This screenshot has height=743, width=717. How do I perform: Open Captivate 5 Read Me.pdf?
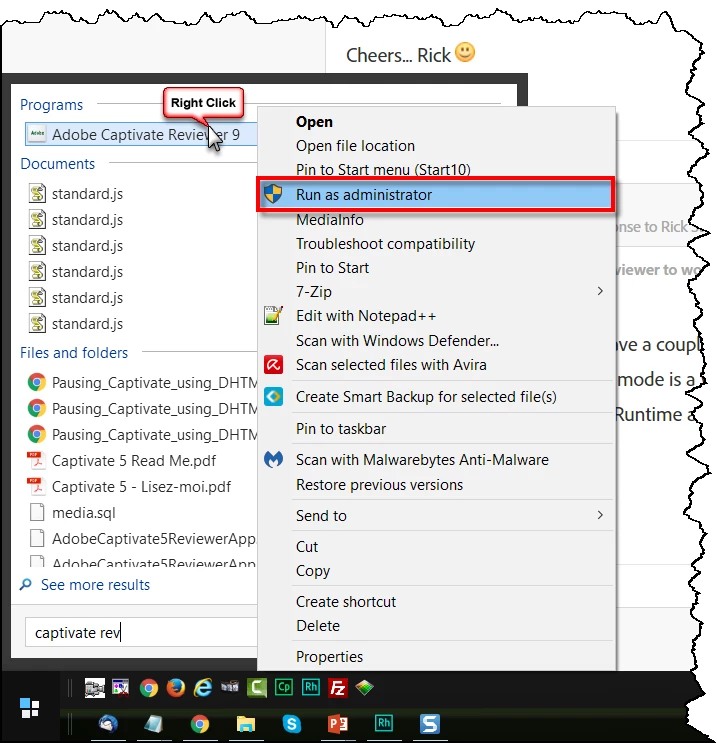click(x=122, y=461)
